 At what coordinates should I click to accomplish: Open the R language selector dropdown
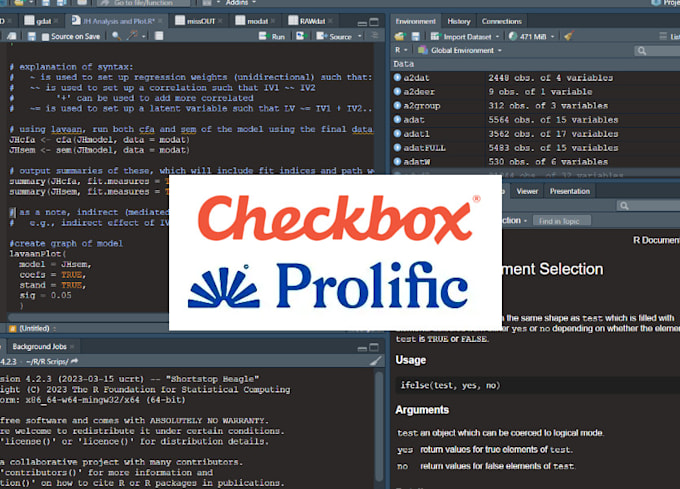(x=401, y=50)
